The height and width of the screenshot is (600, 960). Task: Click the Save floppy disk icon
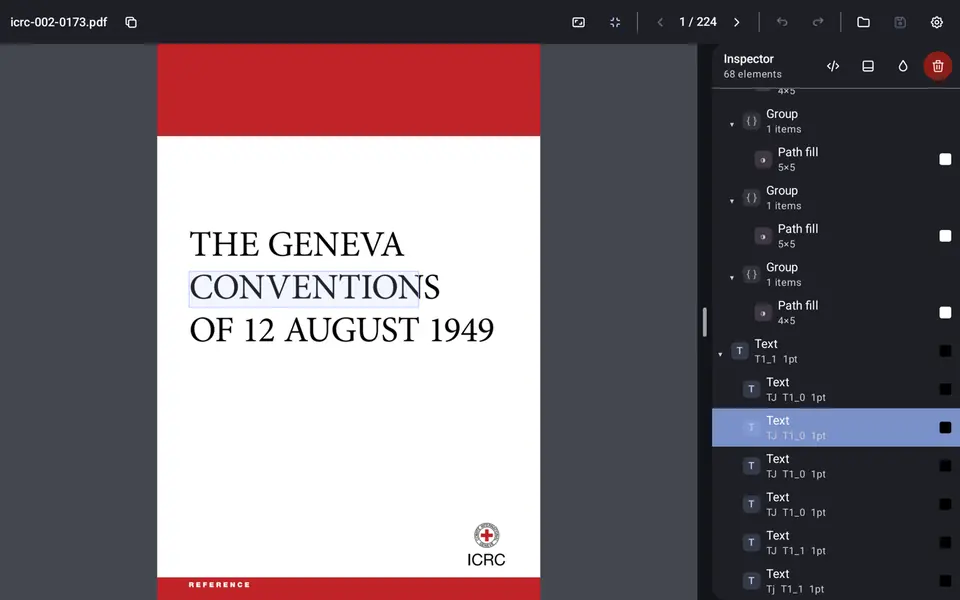900,22
